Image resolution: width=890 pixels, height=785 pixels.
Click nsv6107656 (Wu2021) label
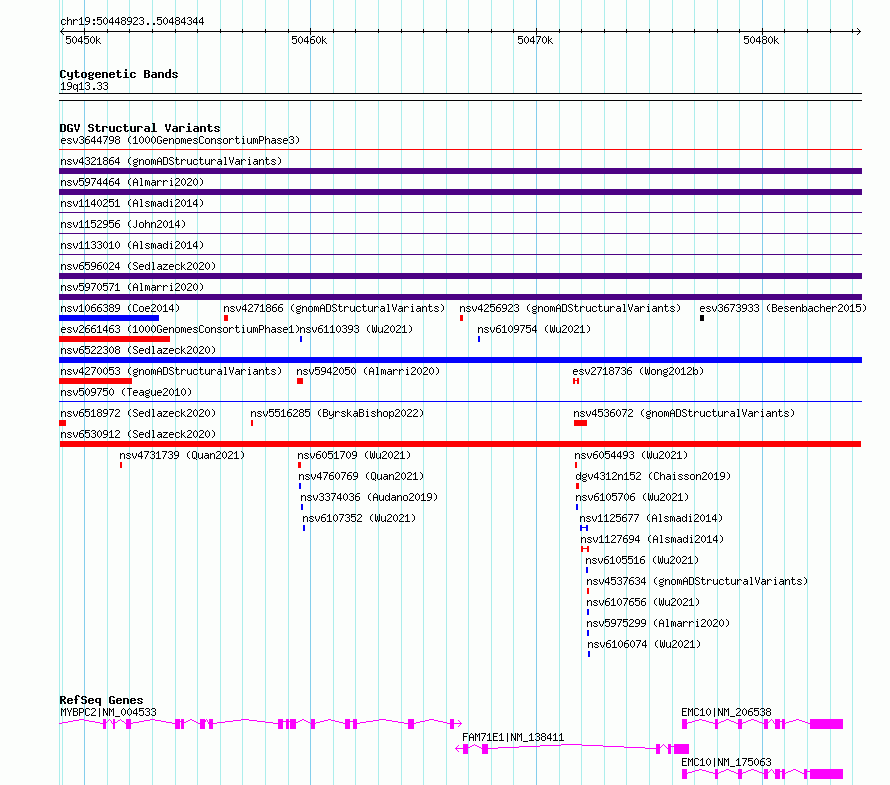[643, 602]
